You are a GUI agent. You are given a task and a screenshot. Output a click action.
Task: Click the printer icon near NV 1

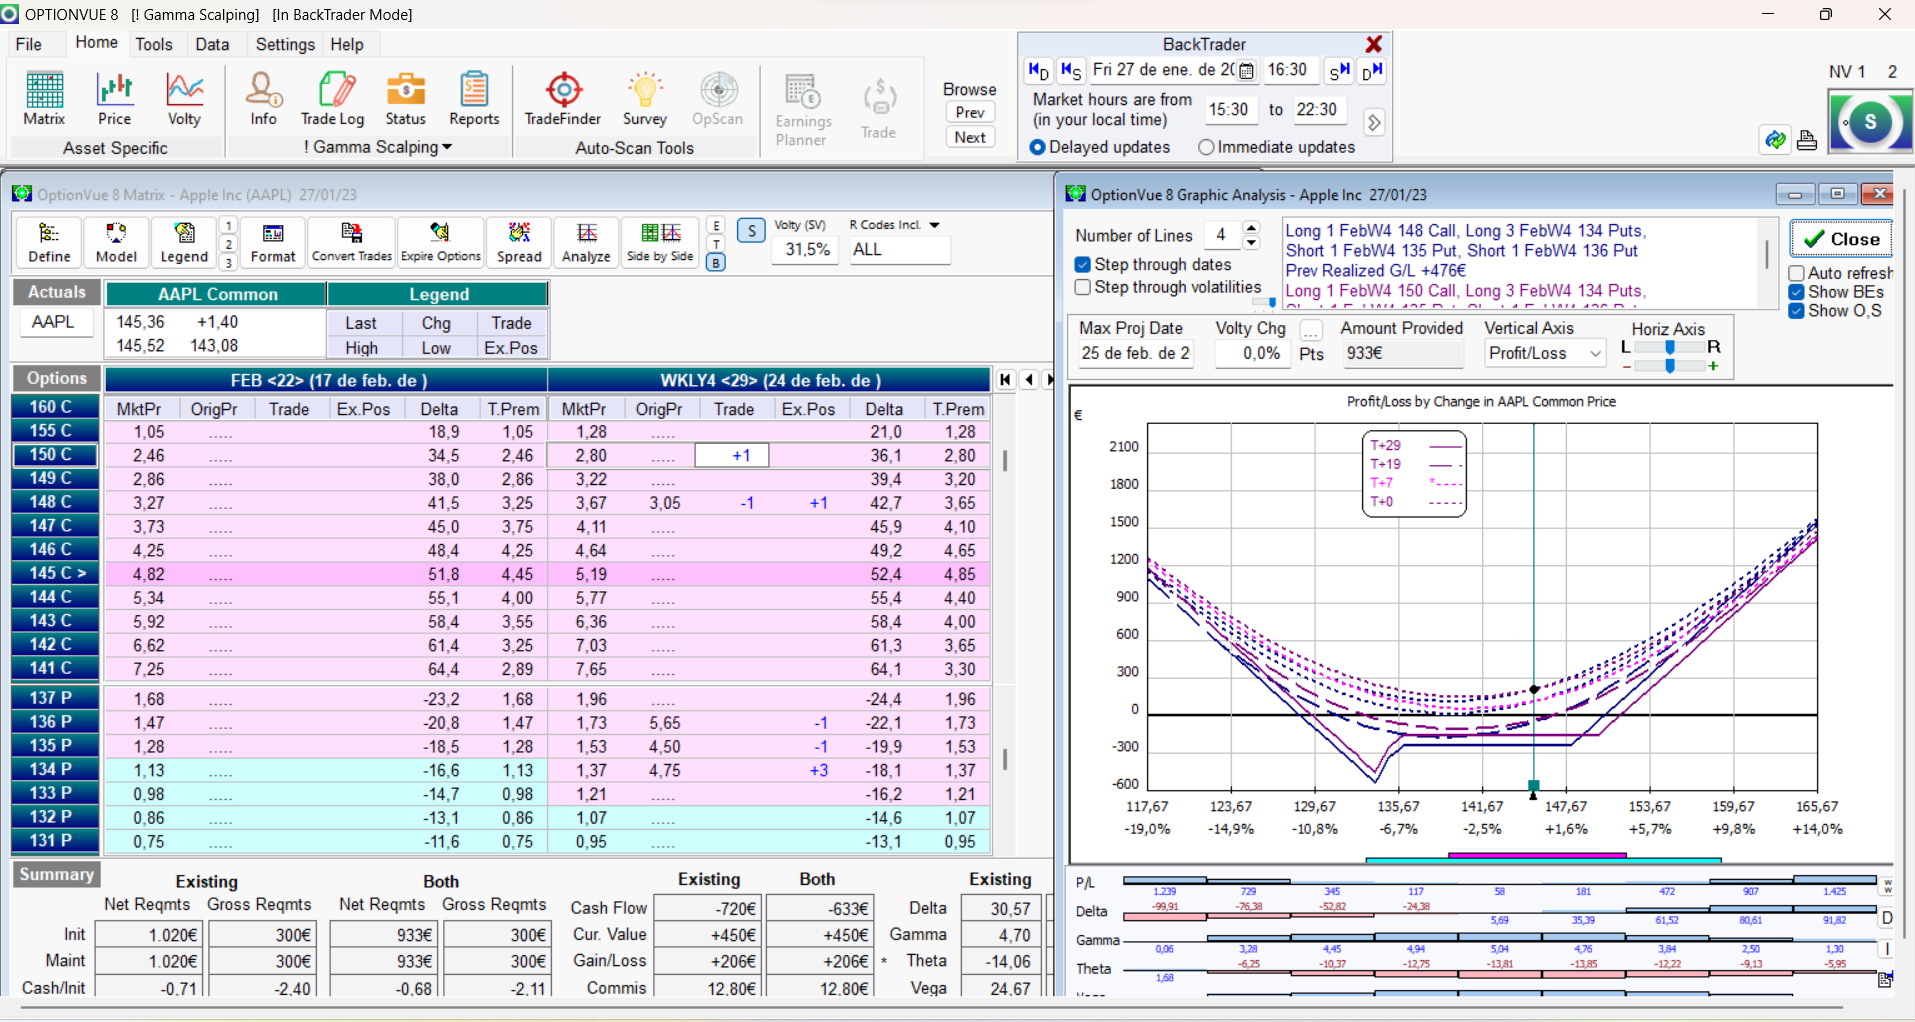(1807, 140)
